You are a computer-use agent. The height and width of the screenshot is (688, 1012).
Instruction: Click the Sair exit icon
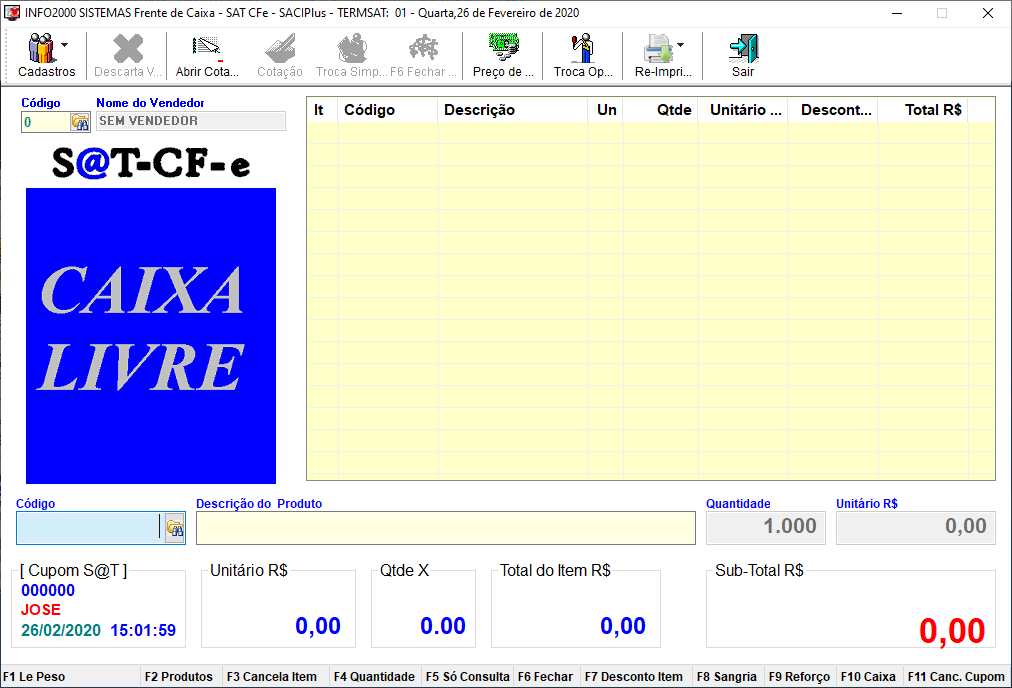click(x=744, y=49)
